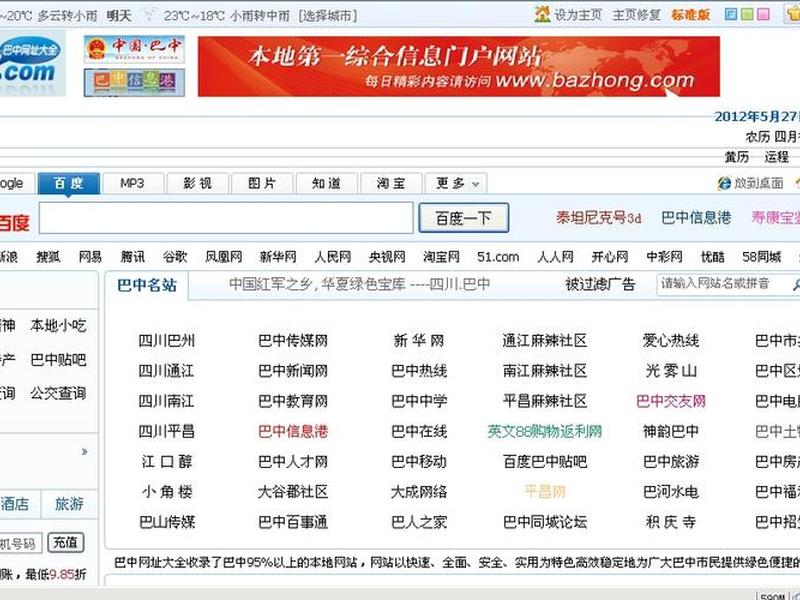Click 主页修复 link
The height and width of the screenshot is (600, 800).
[636, 15]
